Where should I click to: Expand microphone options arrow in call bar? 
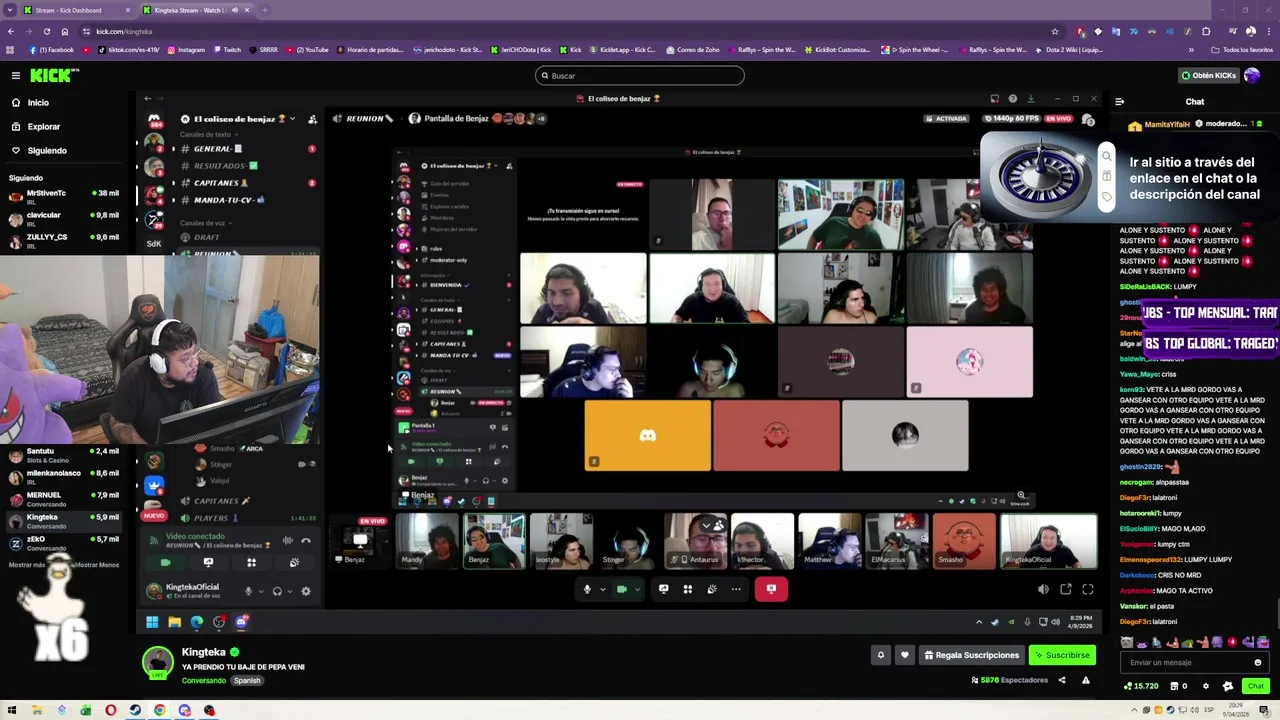click(x=602, y=589)
